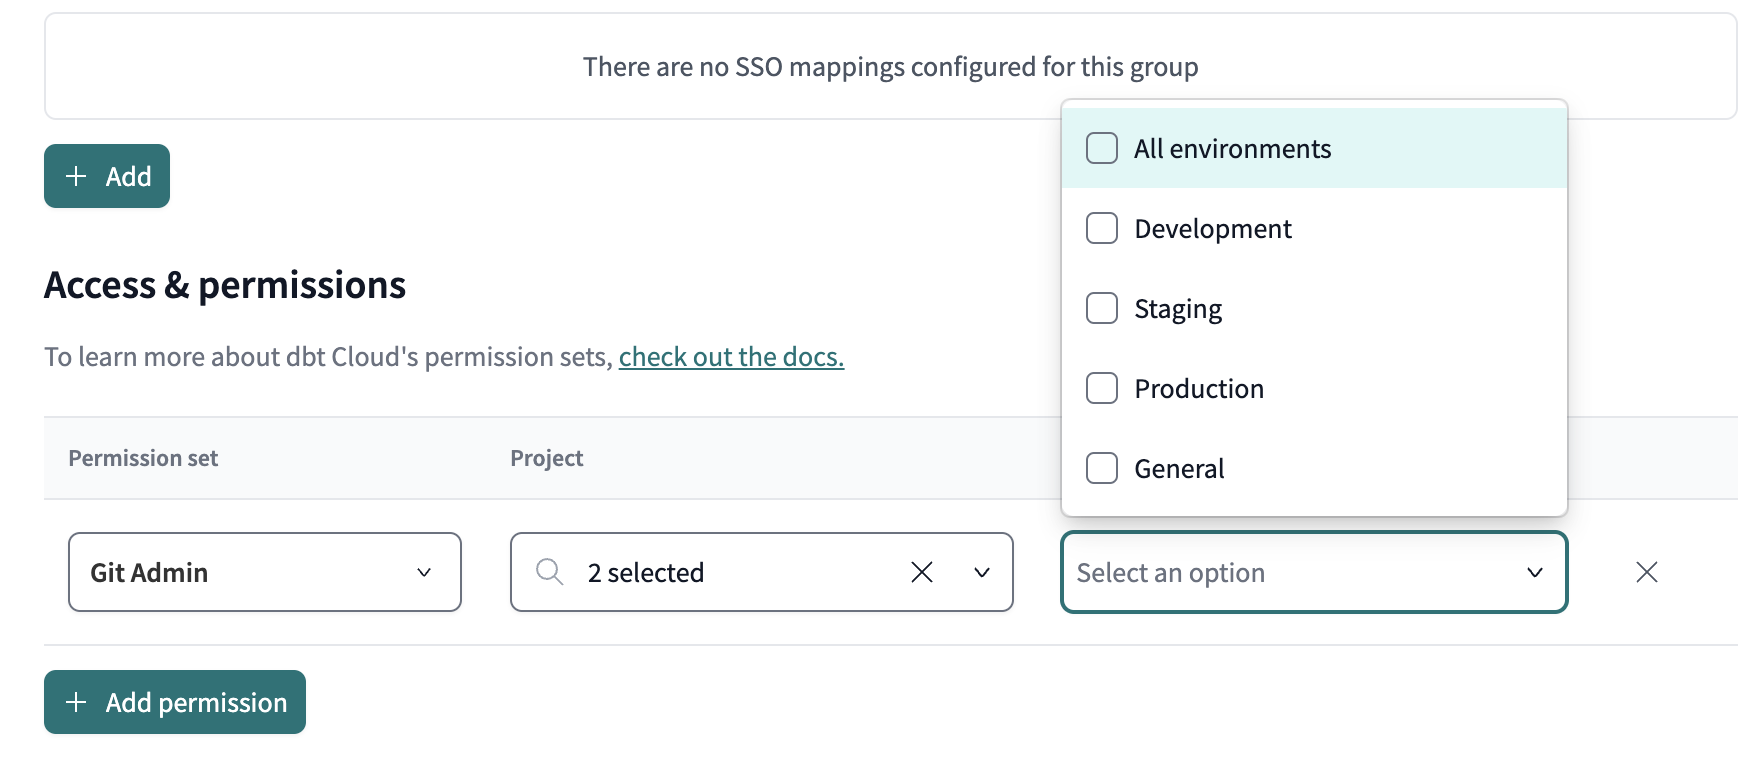Pick the General option label
1744x772 pixels.
click(x=1179, y=469)
